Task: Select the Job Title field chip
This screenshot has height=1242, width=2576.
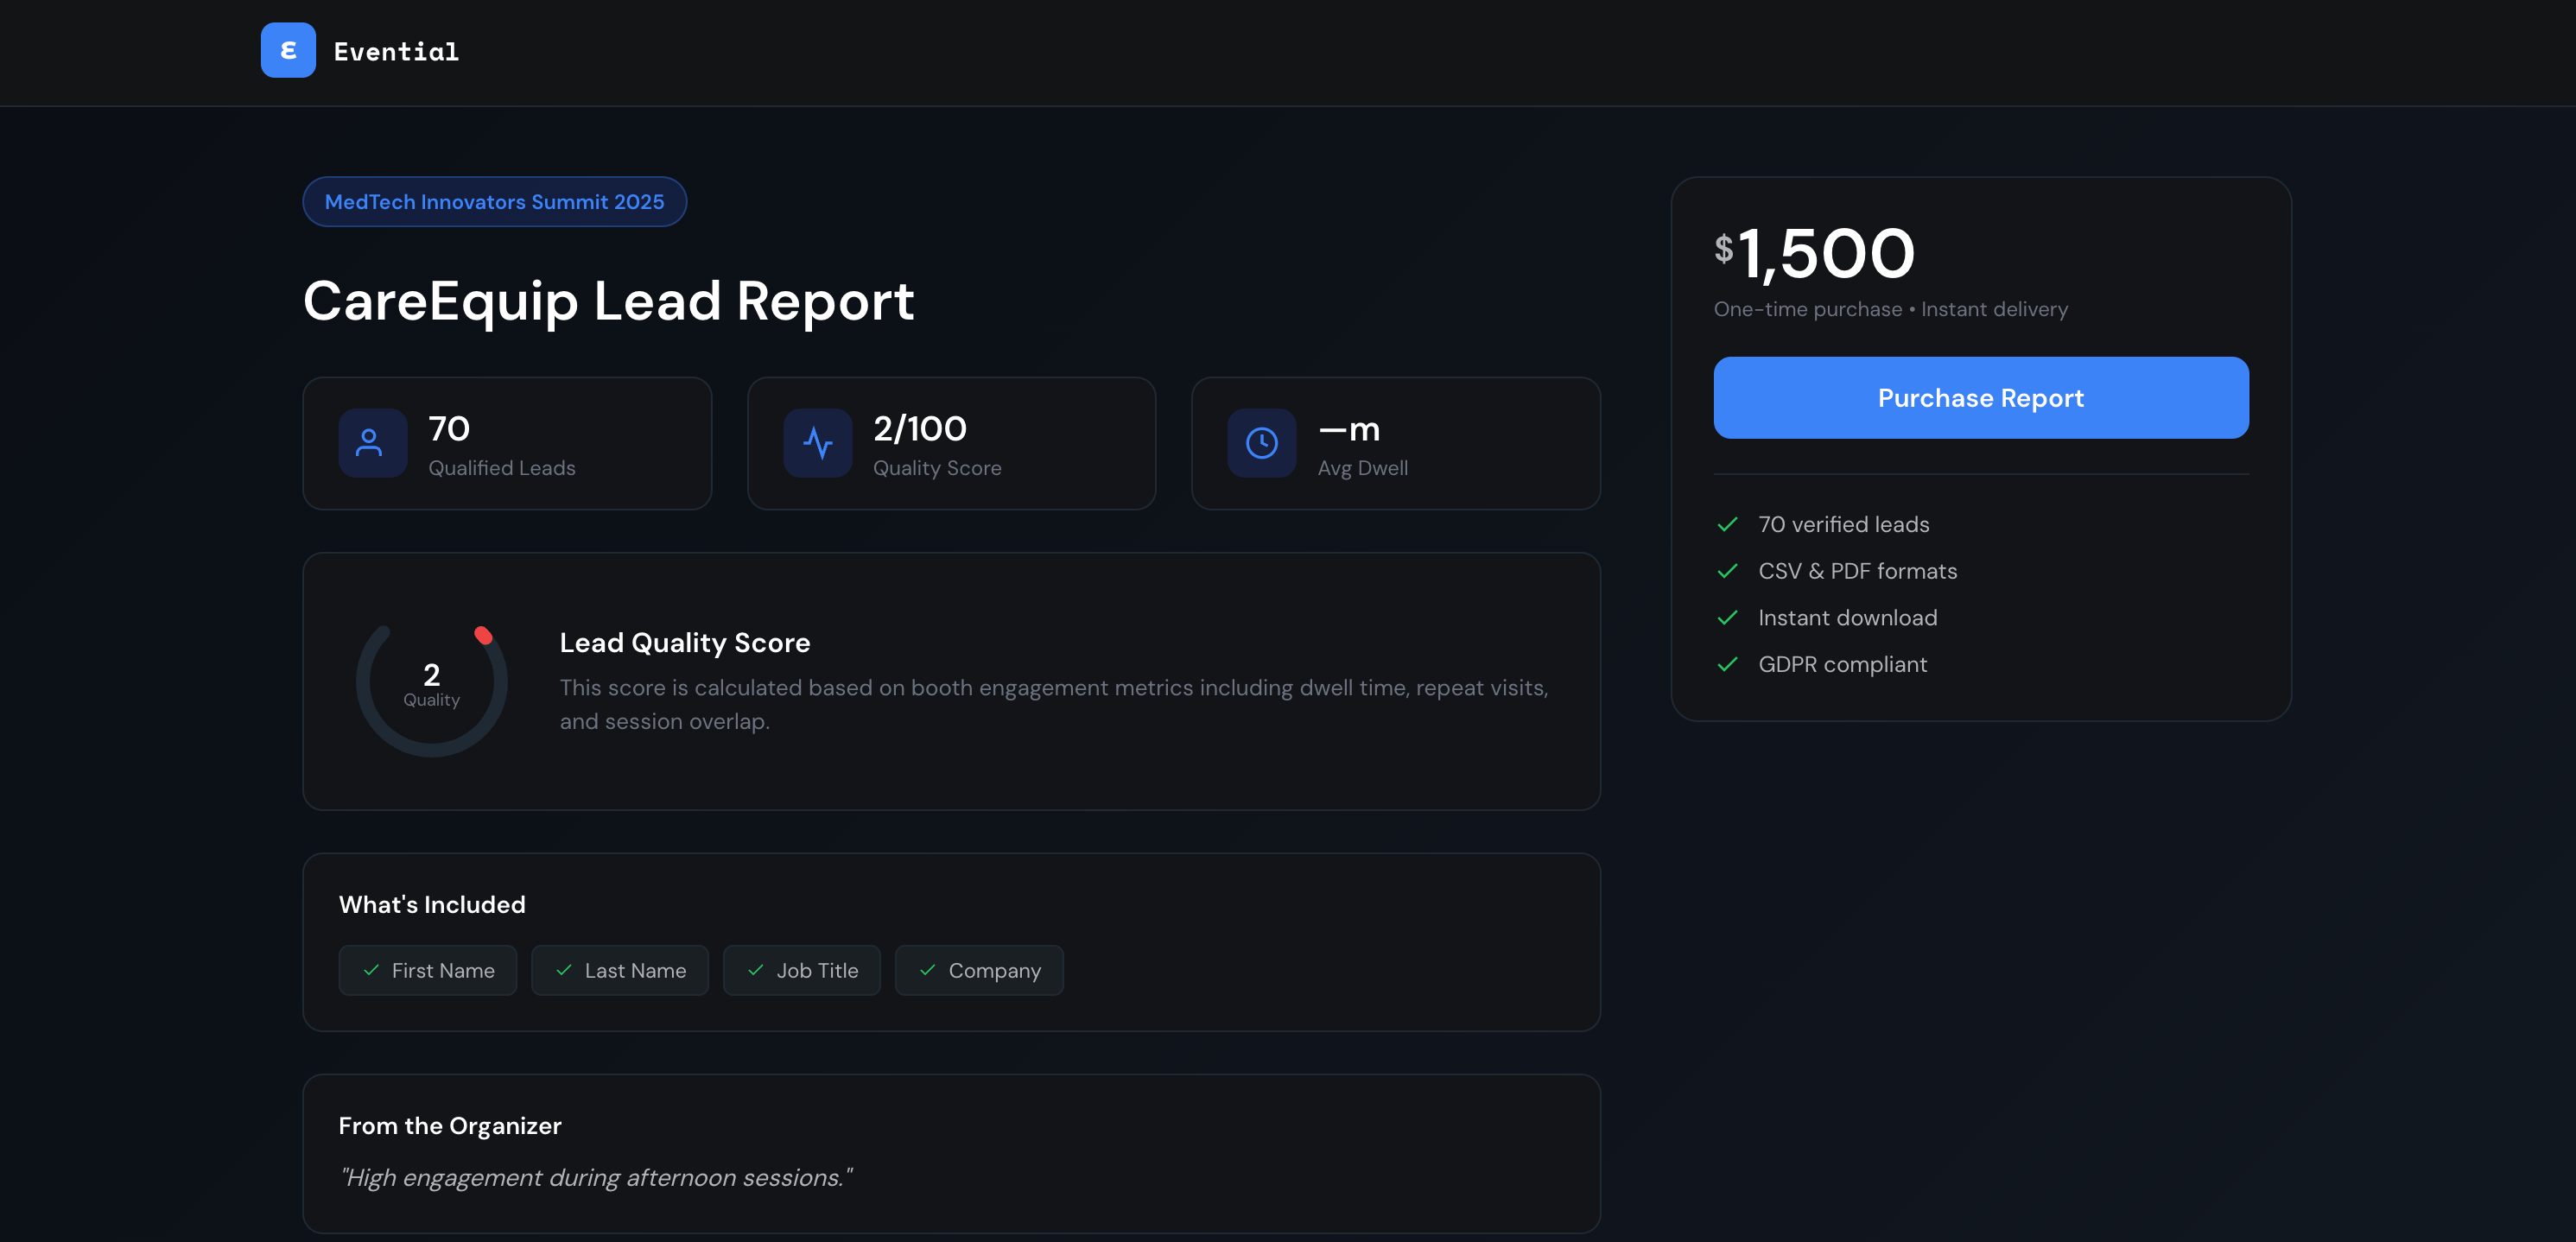Action: pyautogui.click(x=801, y=971)
